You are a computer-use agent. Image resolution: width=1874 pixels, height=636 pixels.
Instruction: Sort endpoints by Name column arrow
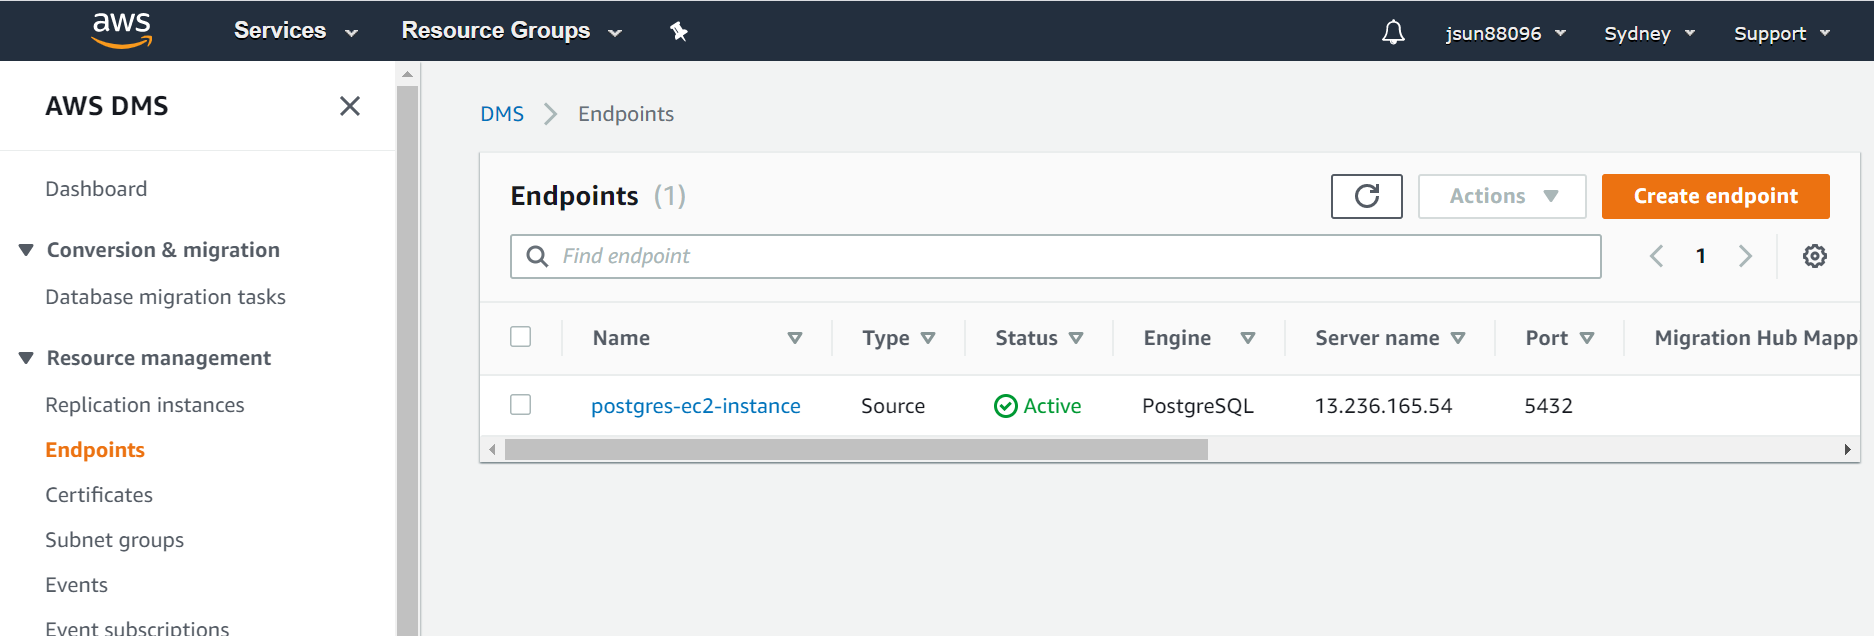pos(795,338)
